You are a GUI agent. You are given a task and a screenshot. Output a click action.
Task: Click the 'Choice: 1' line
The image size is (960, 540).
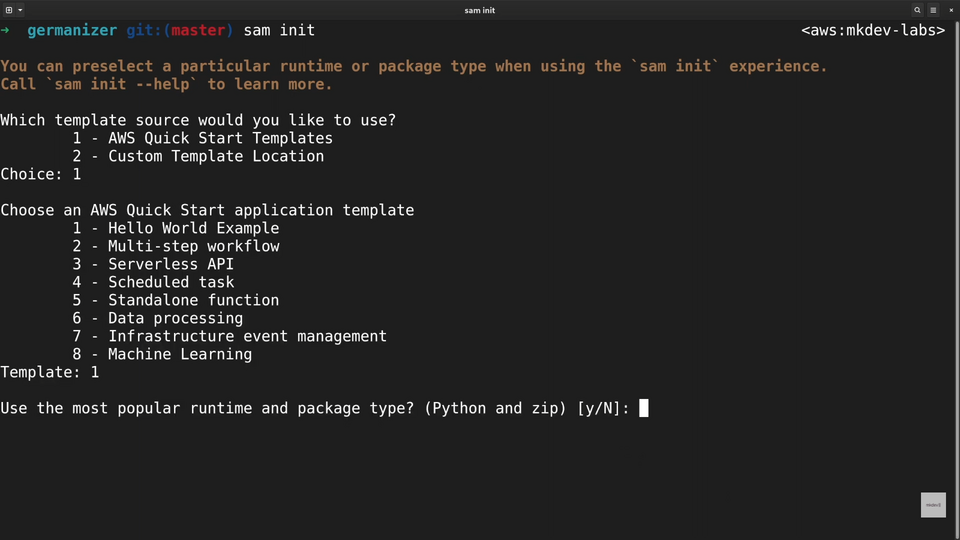[41, 174]
